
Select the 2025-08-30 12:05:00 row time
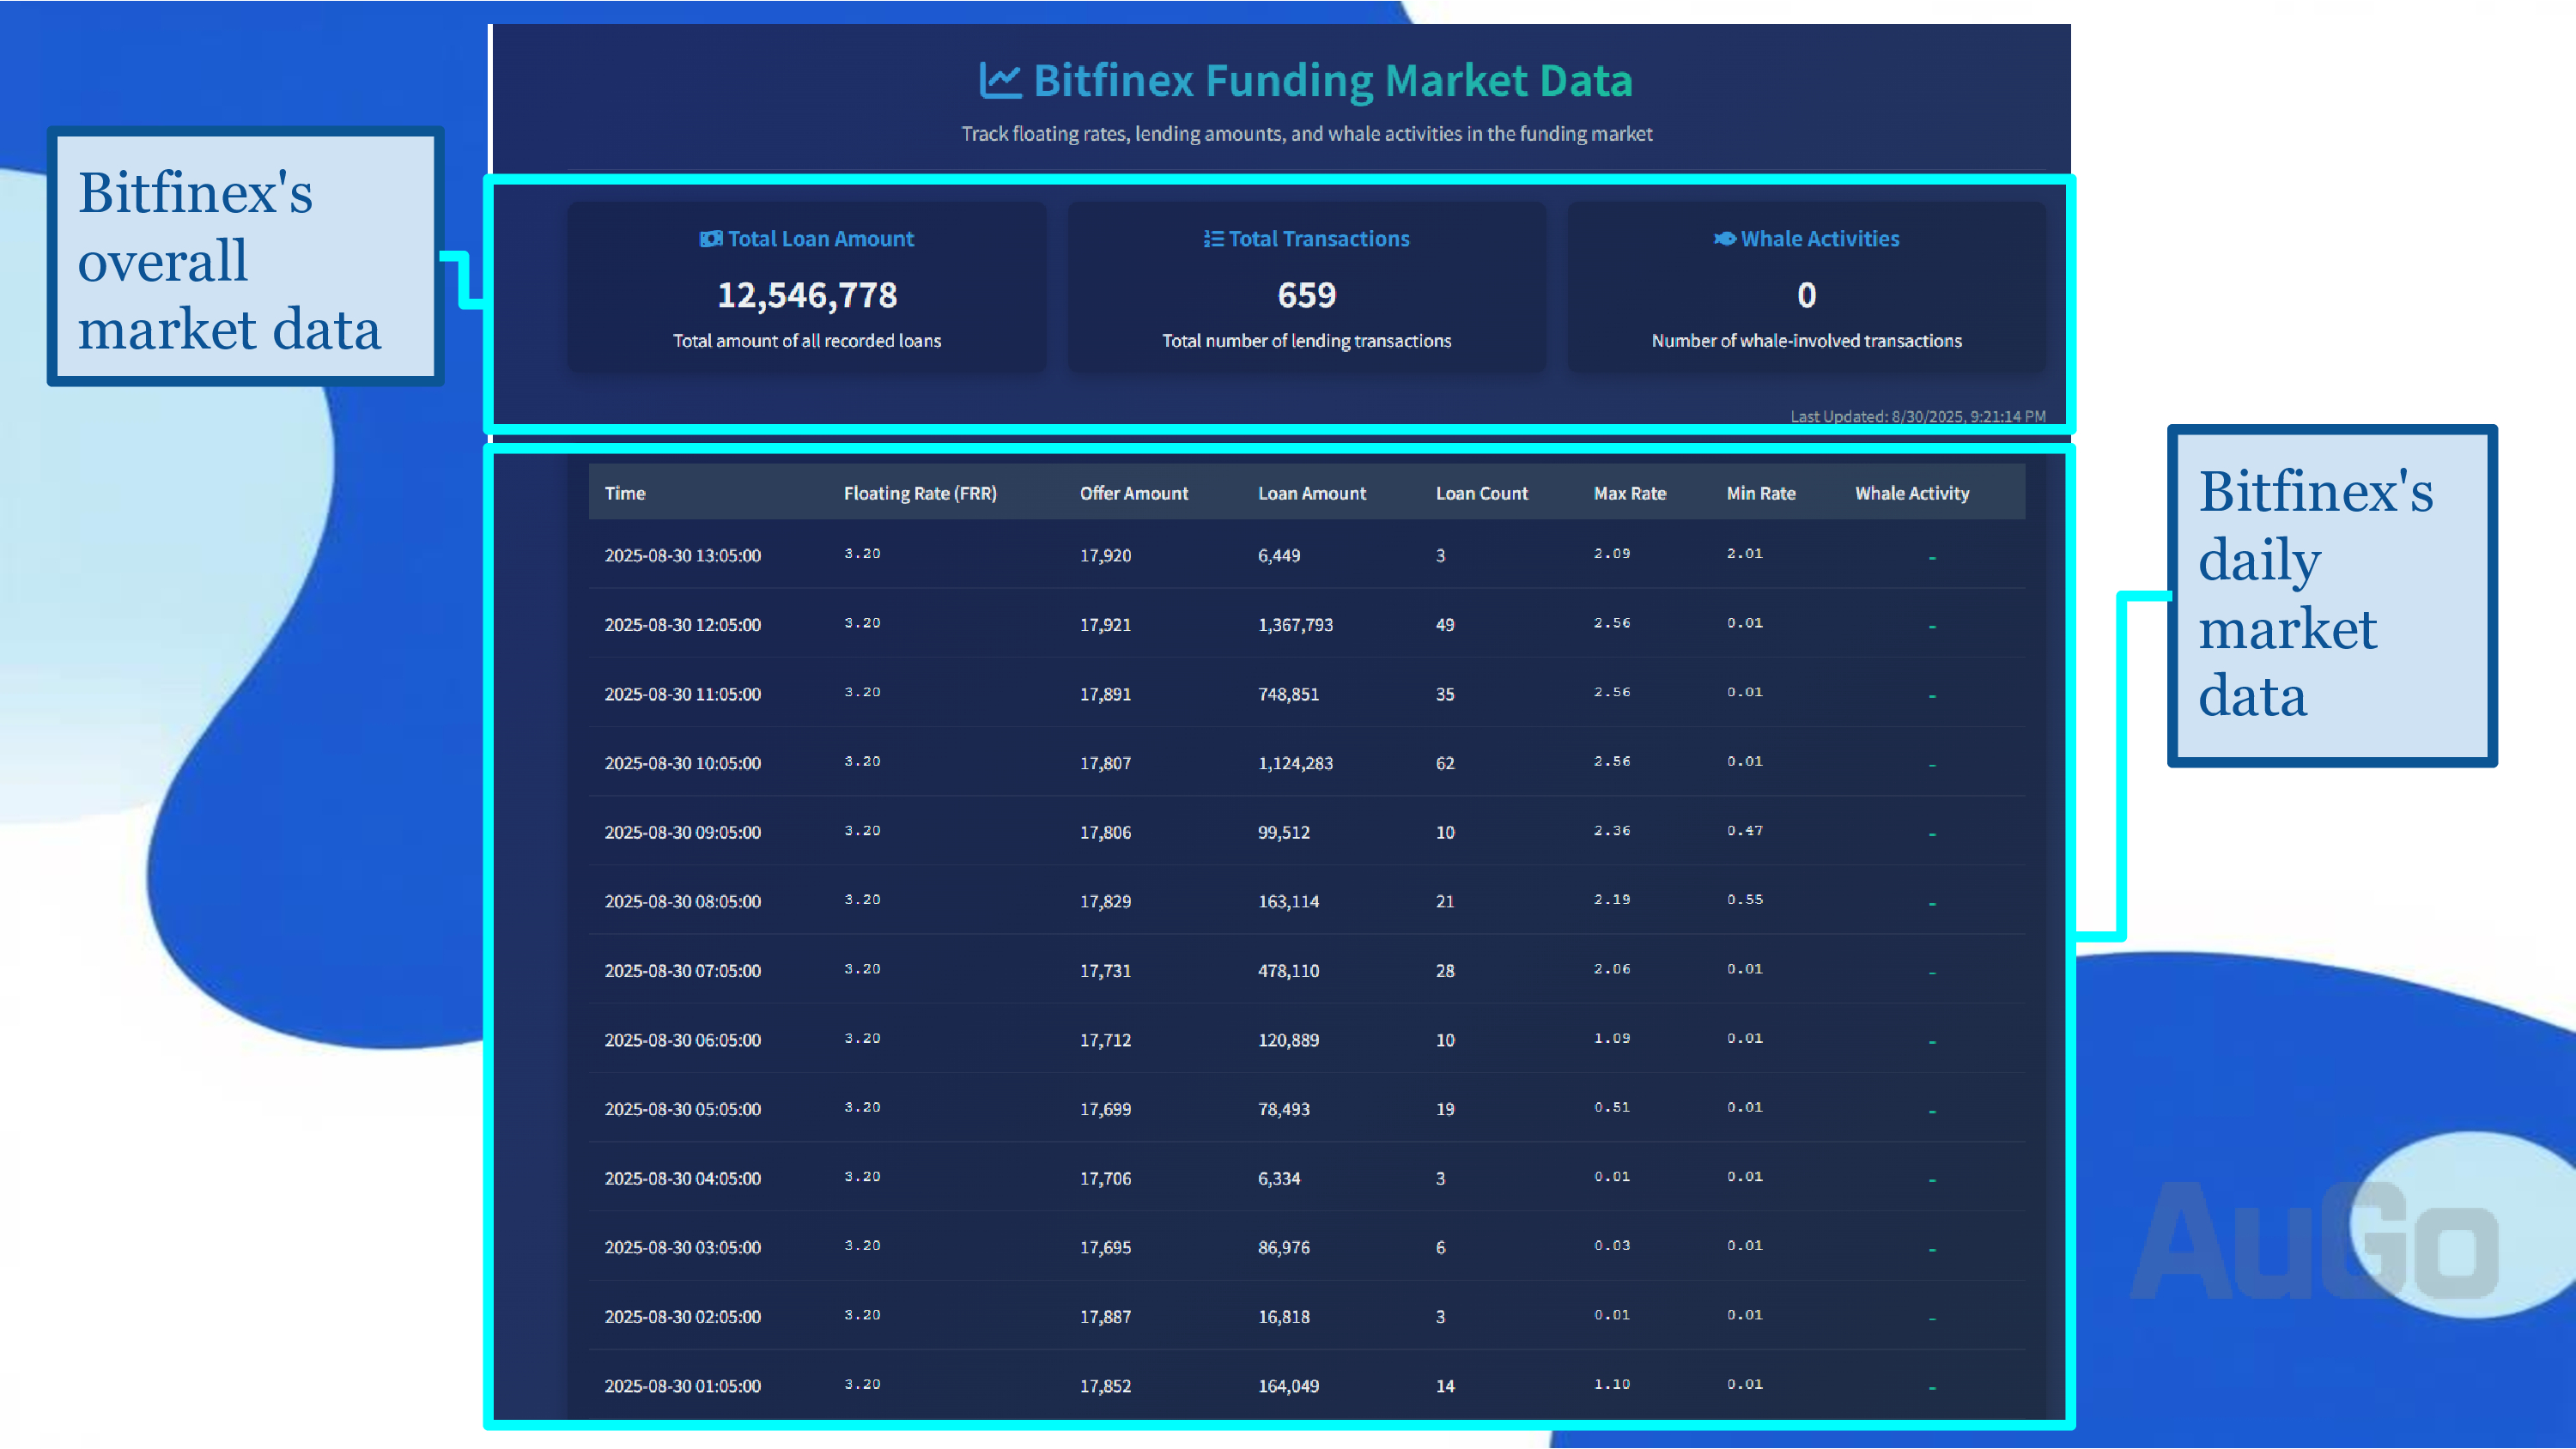coord(682,624)
